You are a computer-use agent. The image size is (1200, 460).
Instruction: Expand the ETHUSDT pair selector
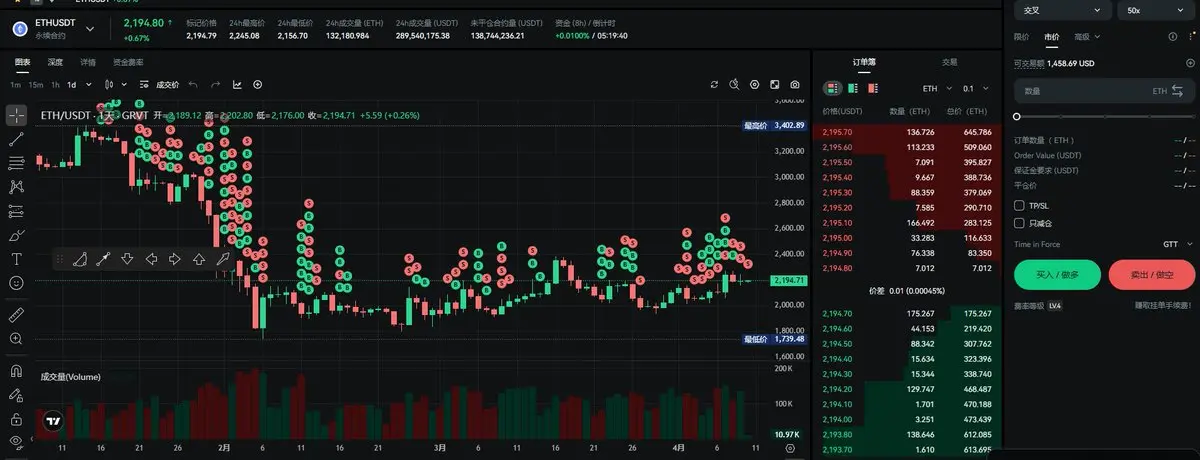(x=91, y=29)
